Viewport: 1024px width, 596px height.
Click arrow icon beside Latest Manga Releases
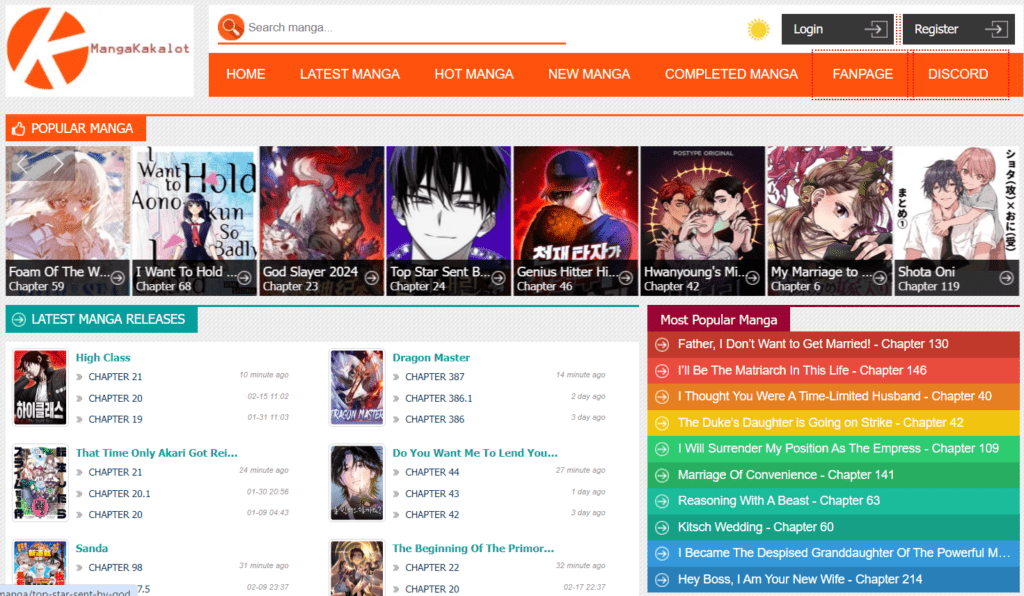tap(18, 319)
